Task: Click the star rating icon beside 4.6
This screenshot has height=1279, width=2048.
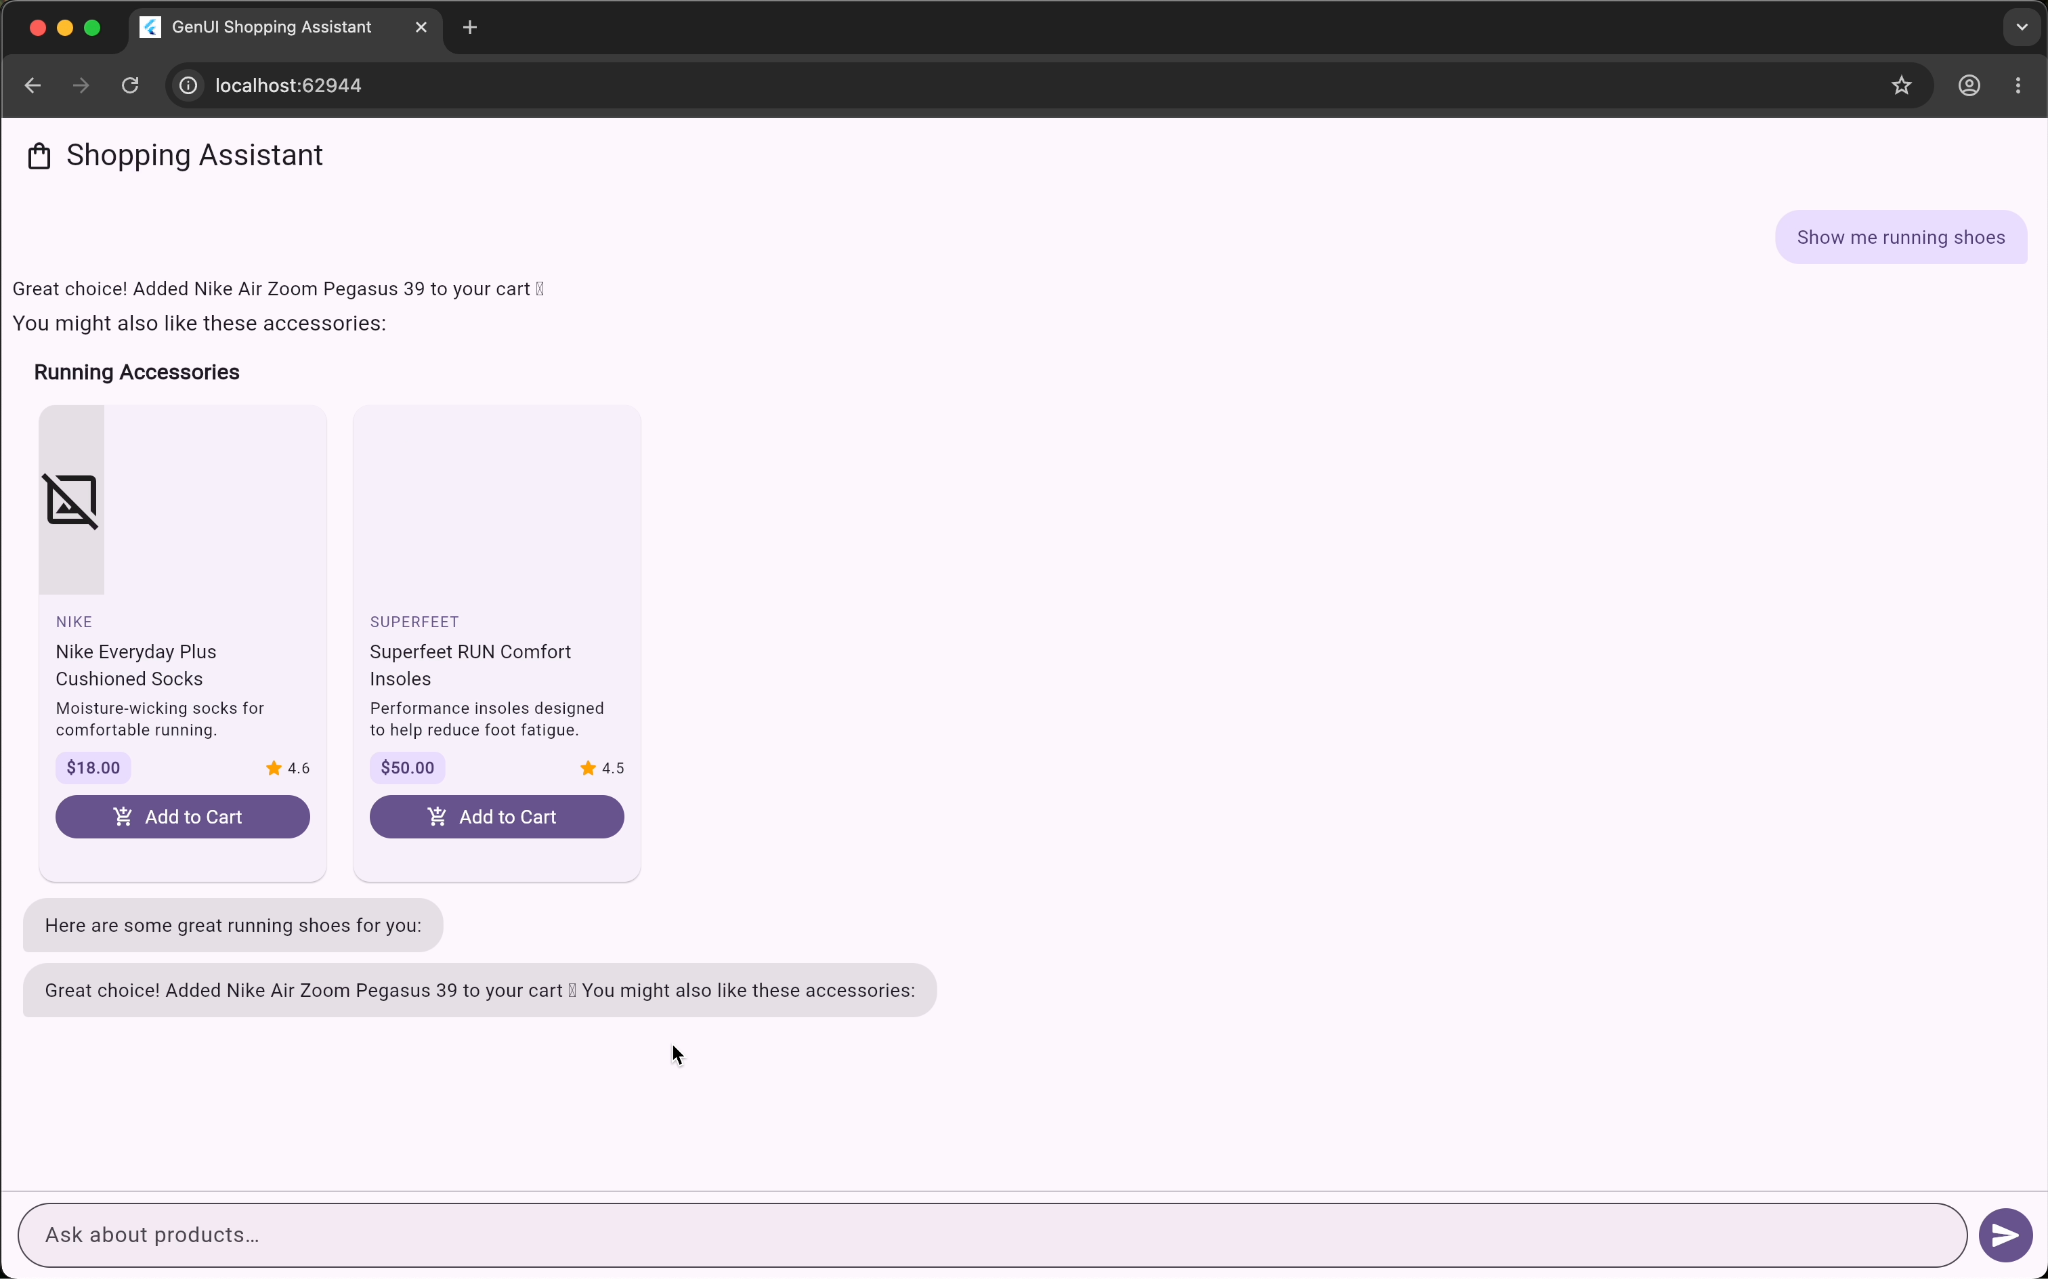Action: (273, 768)
